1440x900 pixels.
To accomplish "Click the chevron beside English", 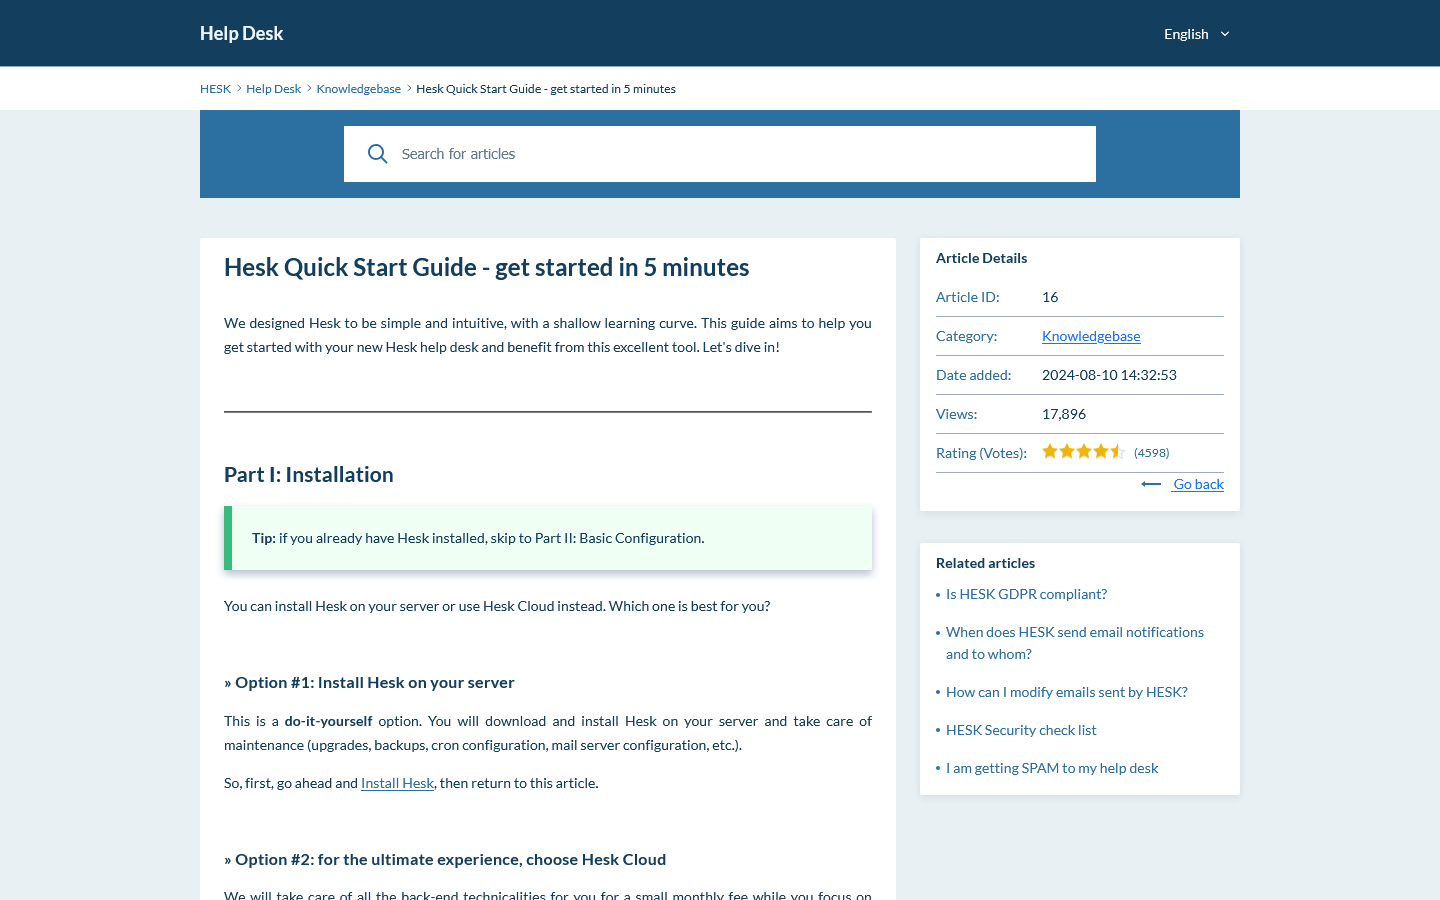I will tap(1225, 34).
